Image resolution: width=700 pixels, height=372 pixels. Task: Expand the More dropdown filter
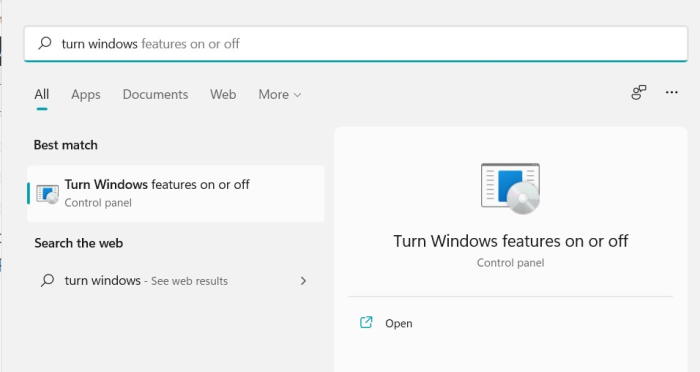pos(279,95)
